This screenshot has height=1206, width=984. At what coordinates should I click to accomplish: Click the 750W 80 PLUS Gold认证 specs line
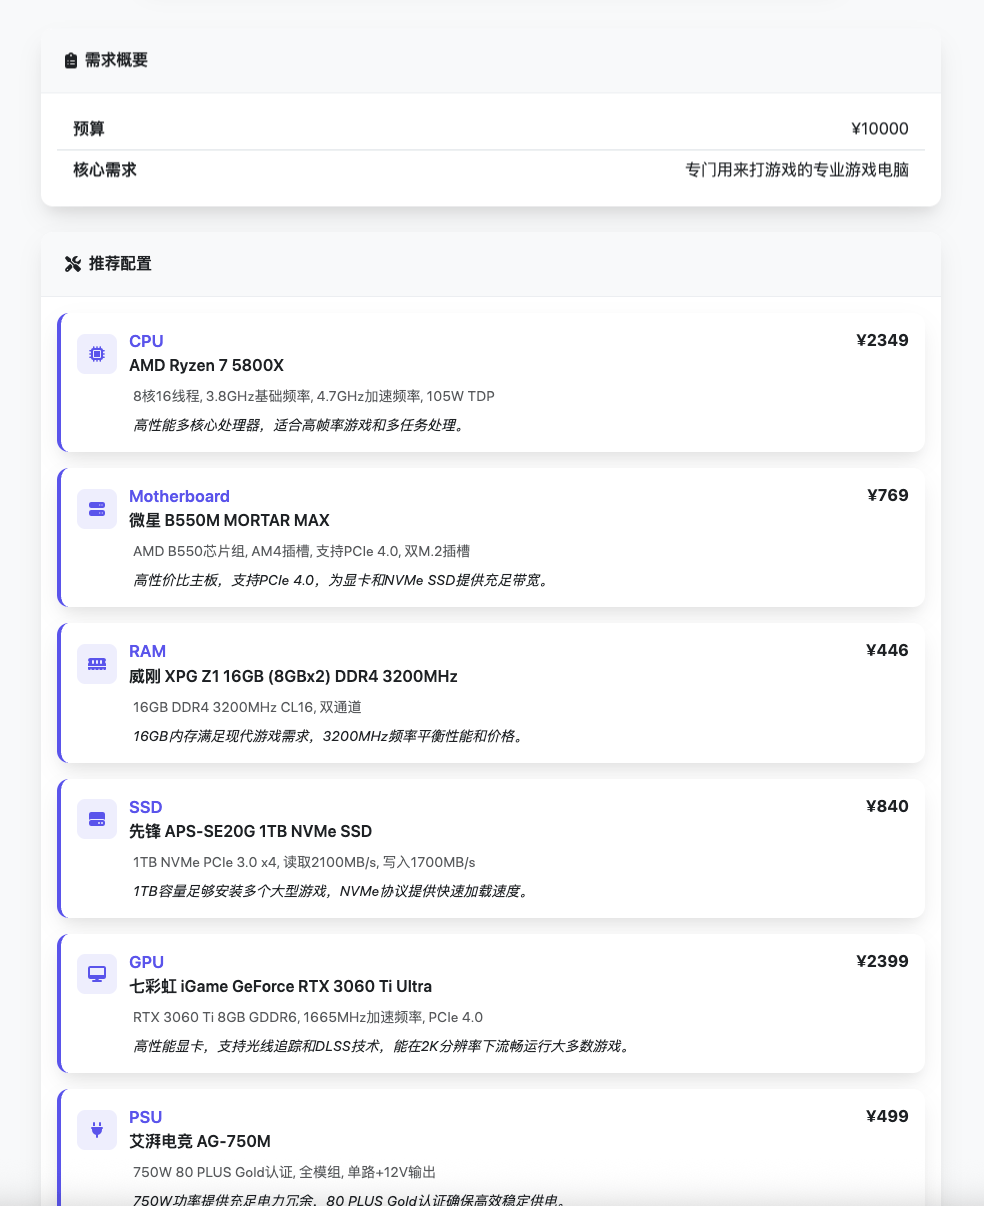point(284,1172)
